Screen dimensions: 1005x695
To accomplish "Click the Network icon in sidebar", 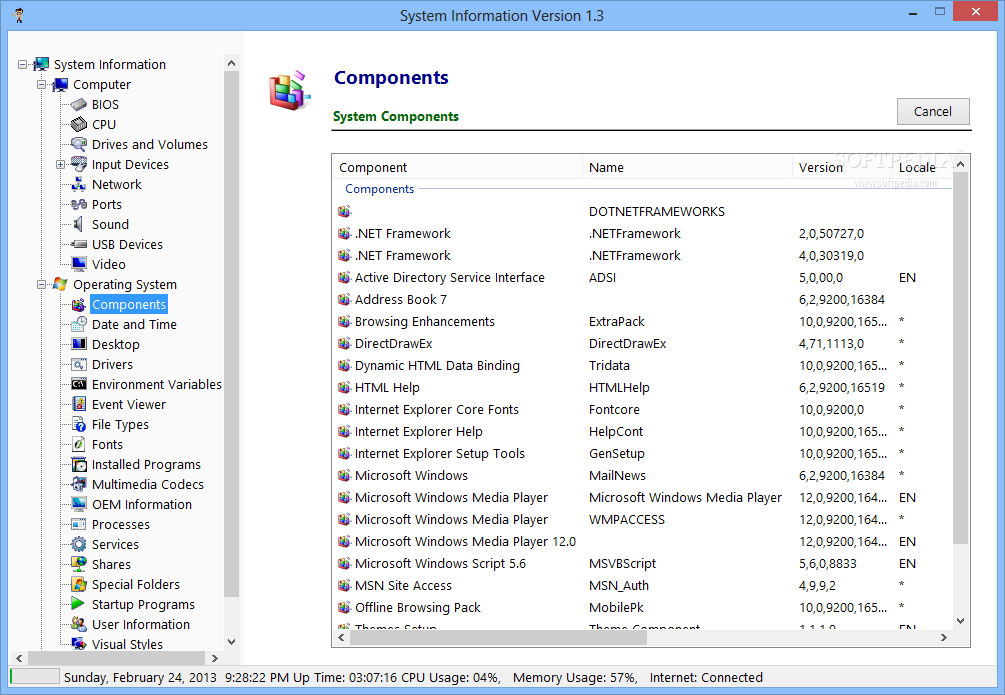I will [79, 185].
